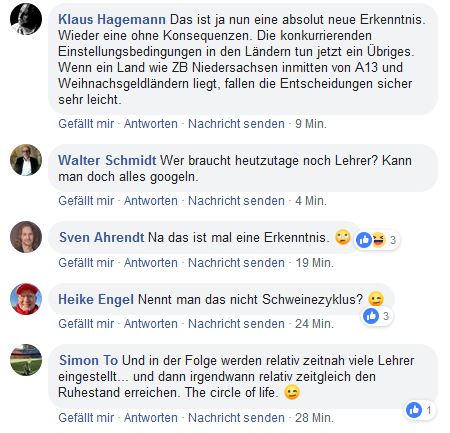View like reactions on Sven Ahrendt's comment
This screenshot has width=450, height=433.
364,240
